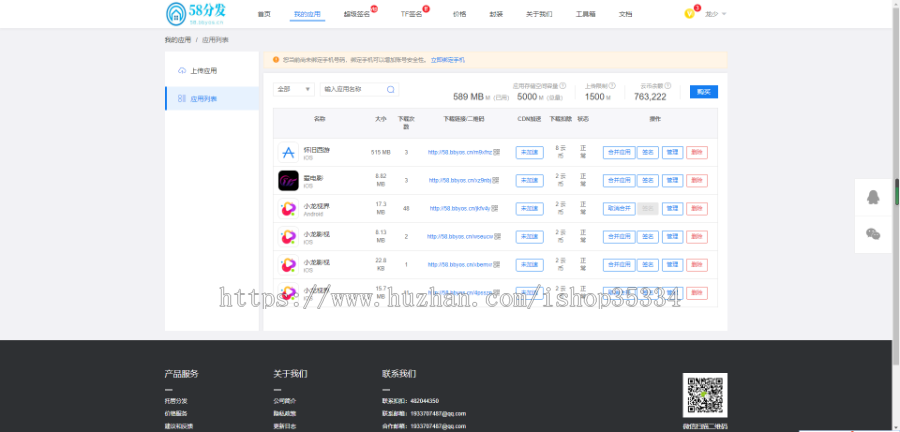
Task: Click the 蜜电影 app icon
Action: click(x=288, y=180)
